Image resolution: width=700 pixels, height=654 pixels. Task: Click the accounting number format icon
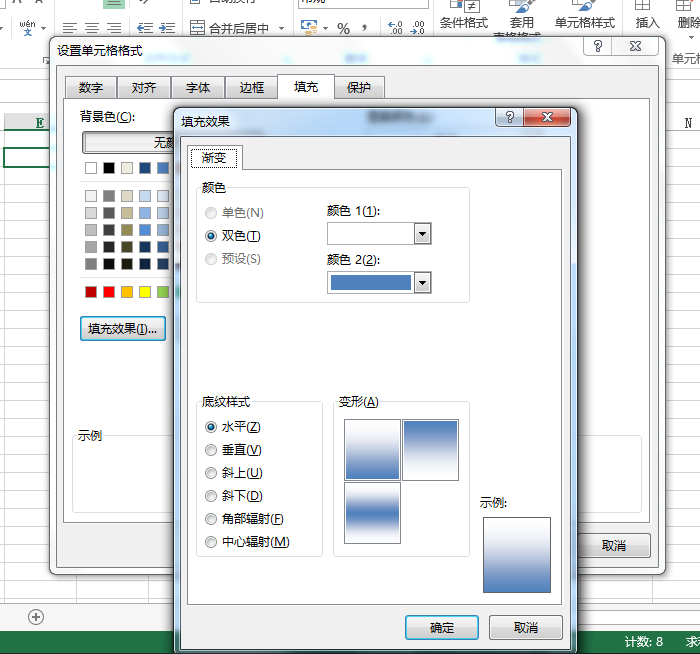[309, 28]
